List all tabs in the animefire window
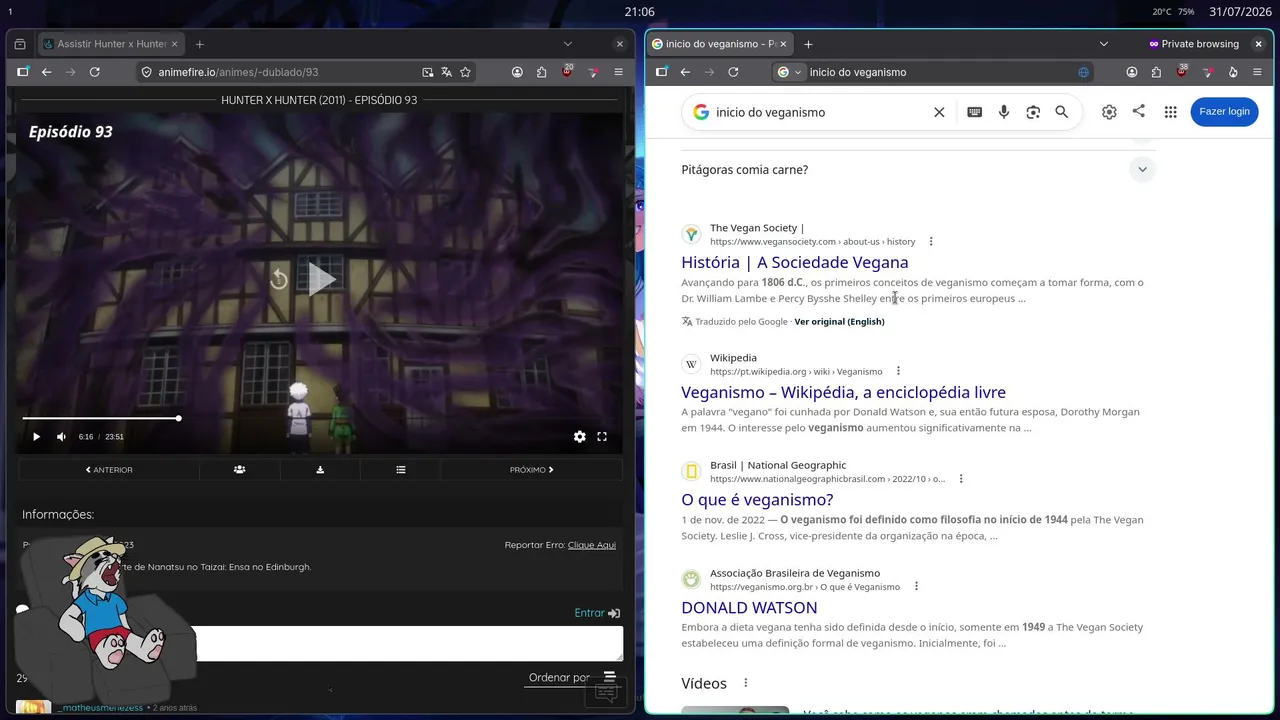1280x720 pixels. 568,44
